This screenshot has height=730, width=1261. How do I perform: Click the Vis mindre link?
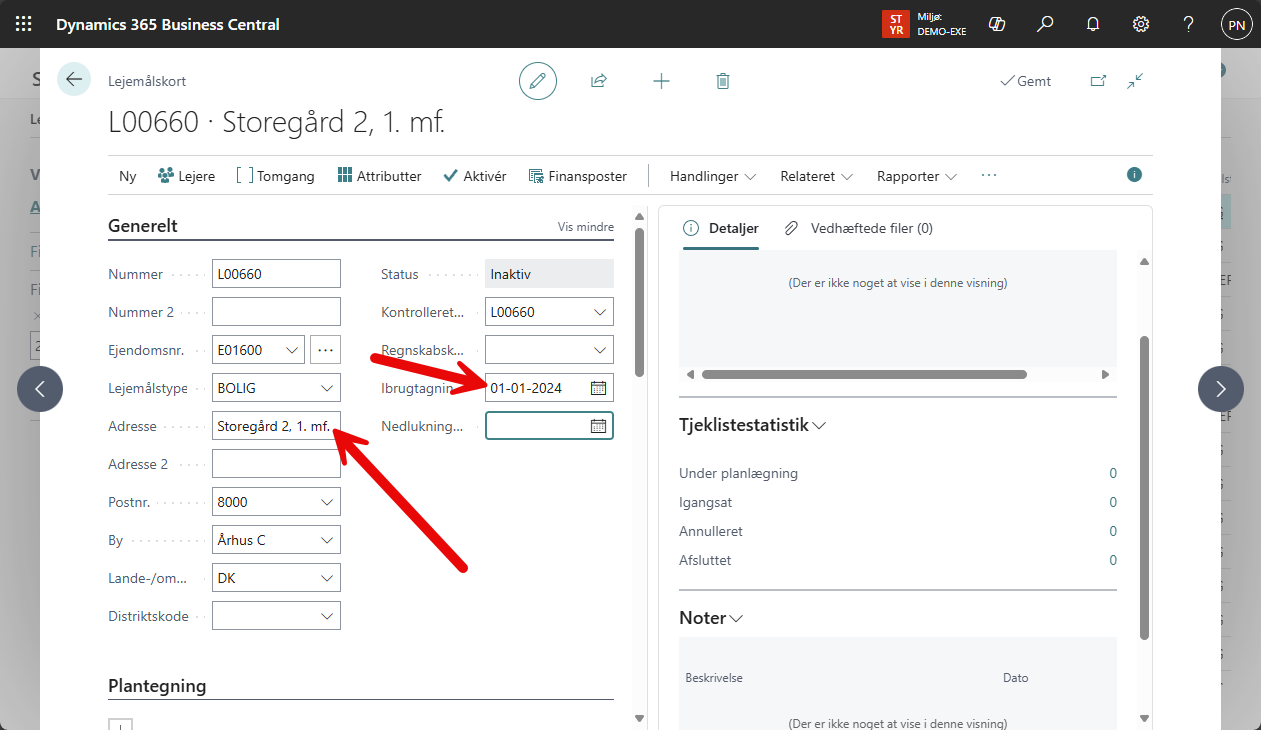coord(585,227)
